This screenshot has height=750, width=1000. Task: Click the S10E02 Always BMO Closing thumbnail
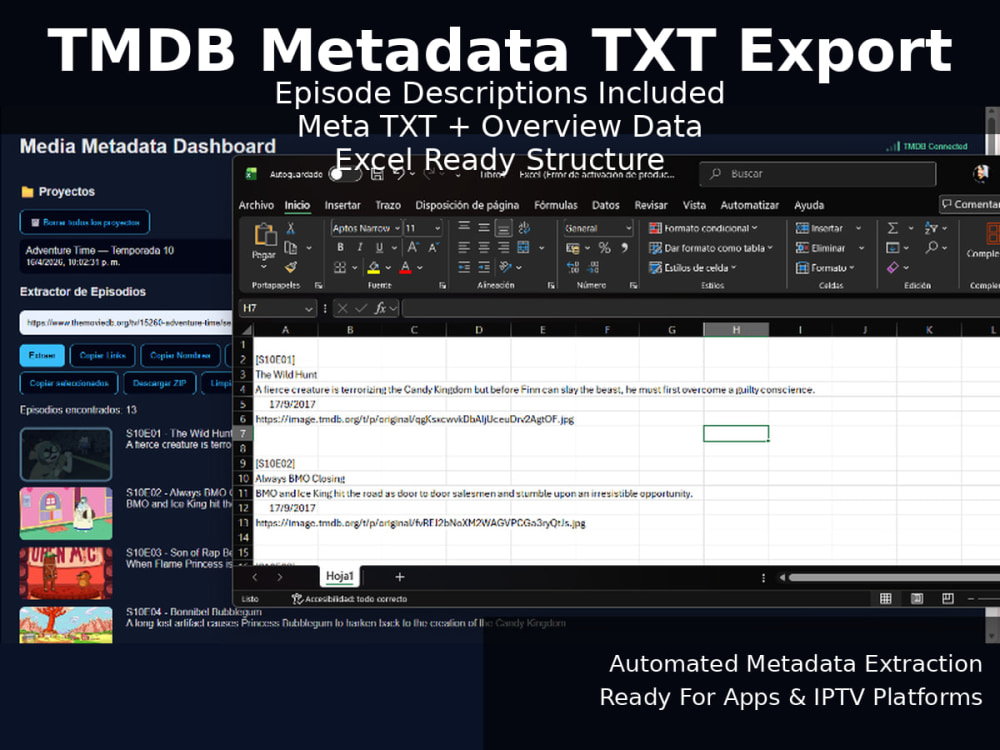tap(66, 513)
